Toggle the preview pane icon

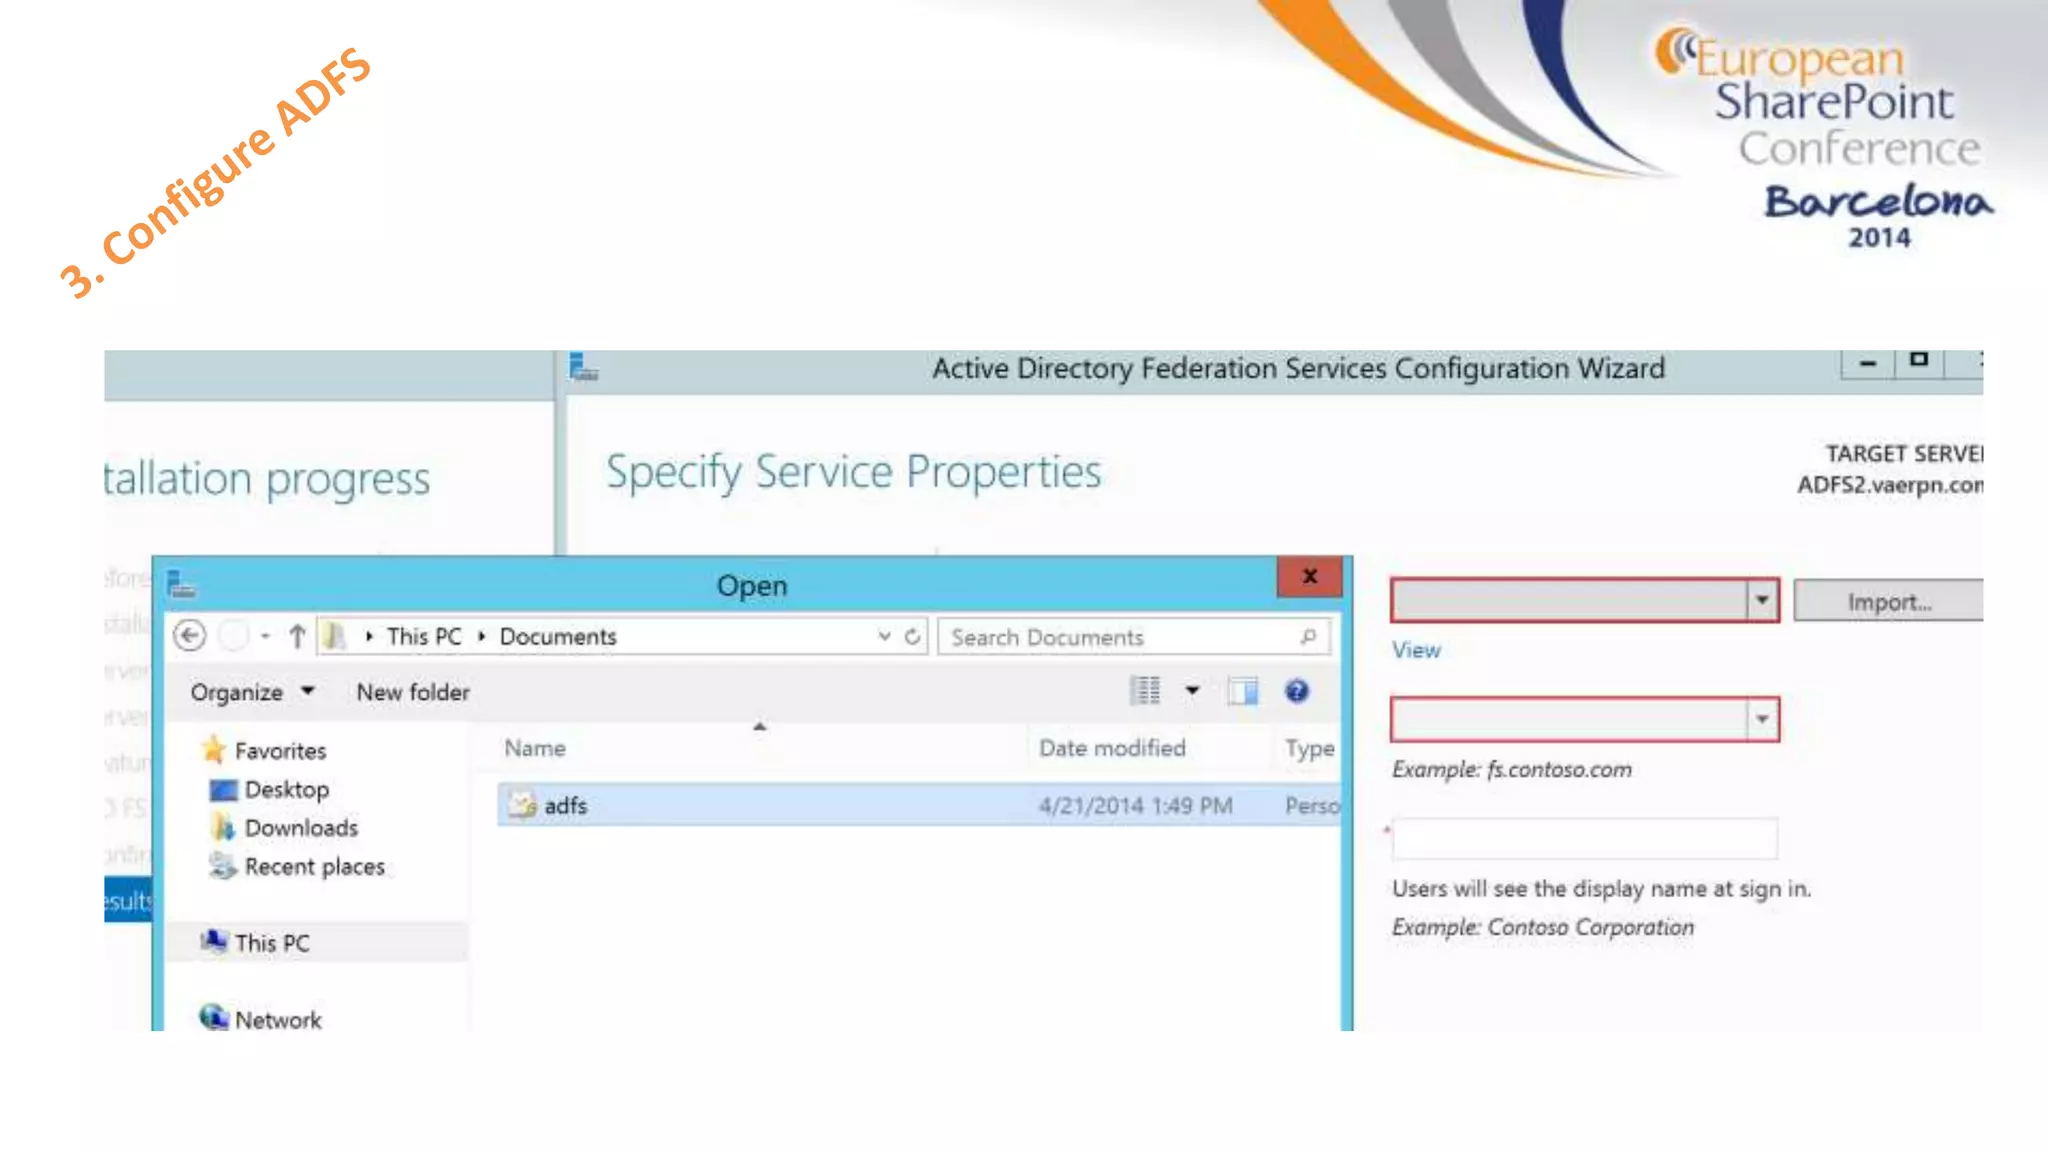point(1242,691)
